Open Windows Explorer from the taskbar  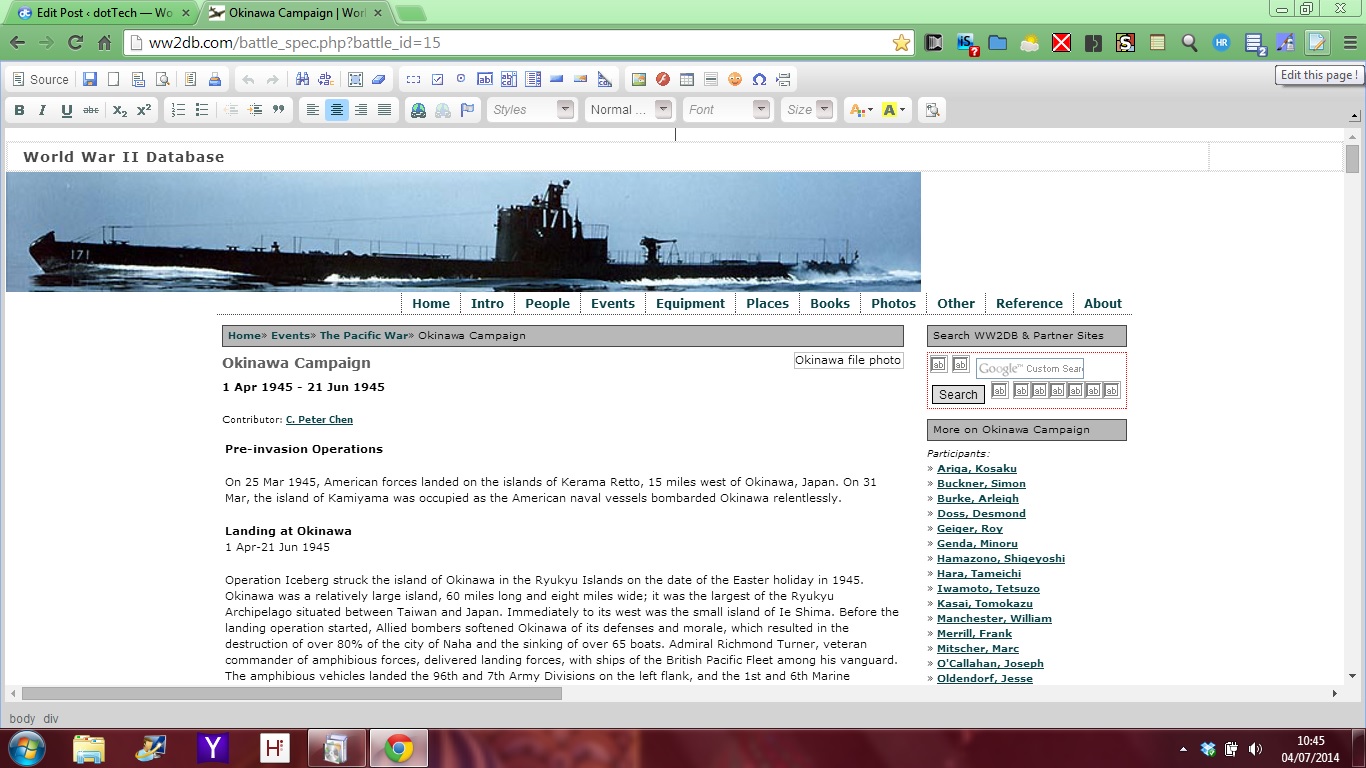(88, 748)
